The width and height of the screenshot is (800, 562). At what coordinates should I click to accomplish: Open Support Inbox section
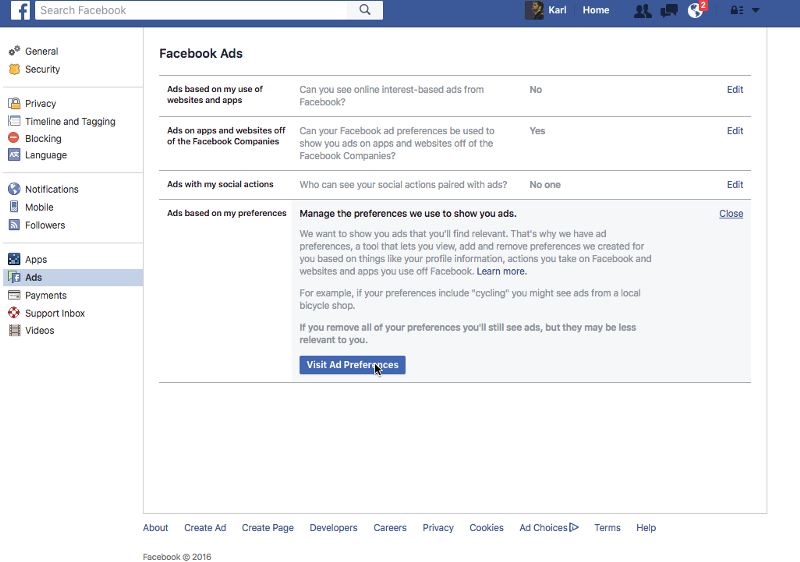(x=55, y=313)
